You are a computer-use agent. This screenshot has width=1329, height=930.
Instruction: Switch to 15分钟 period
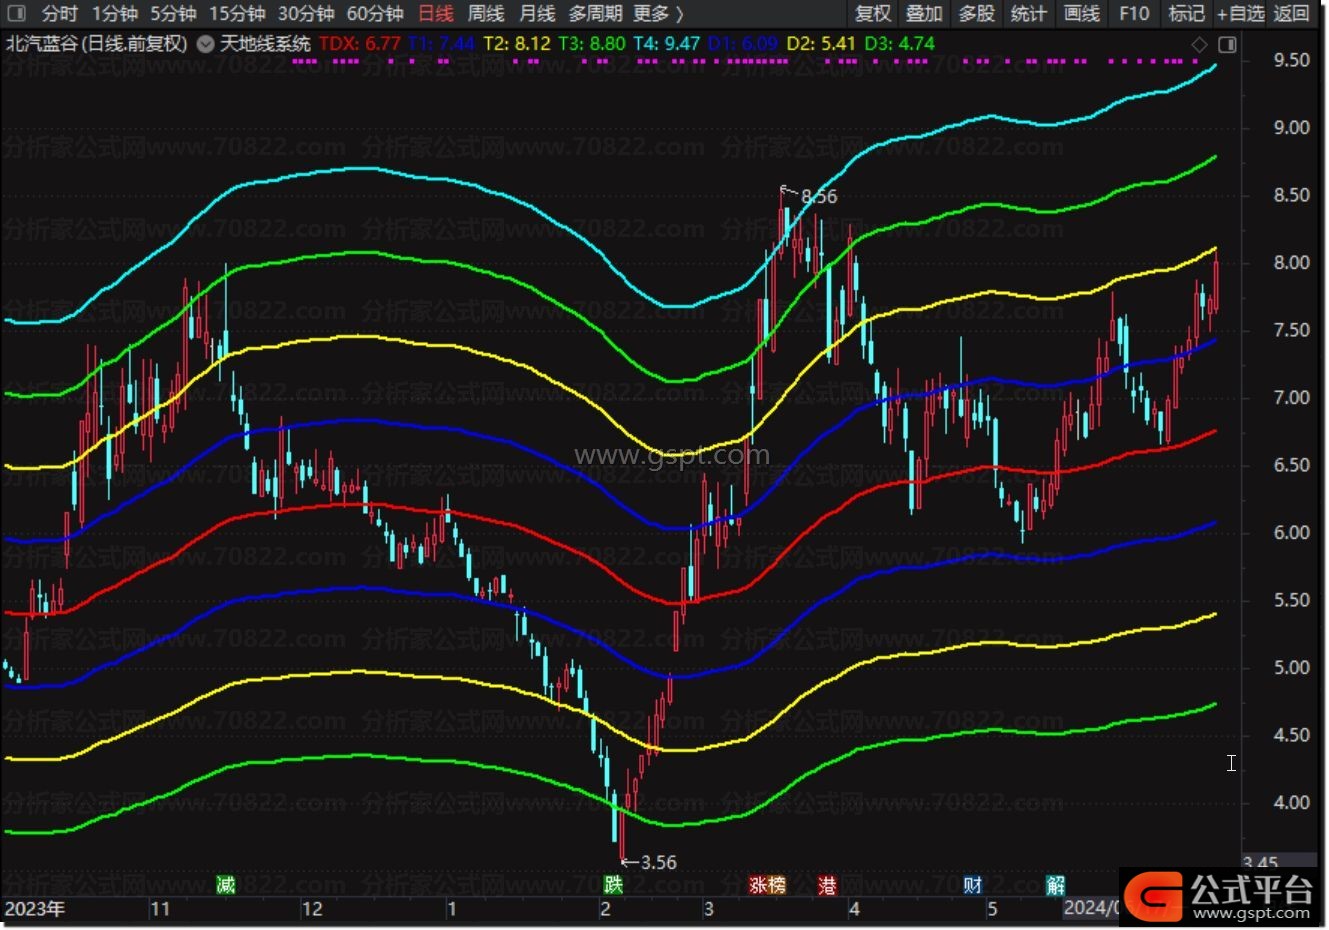coord(237,13)
